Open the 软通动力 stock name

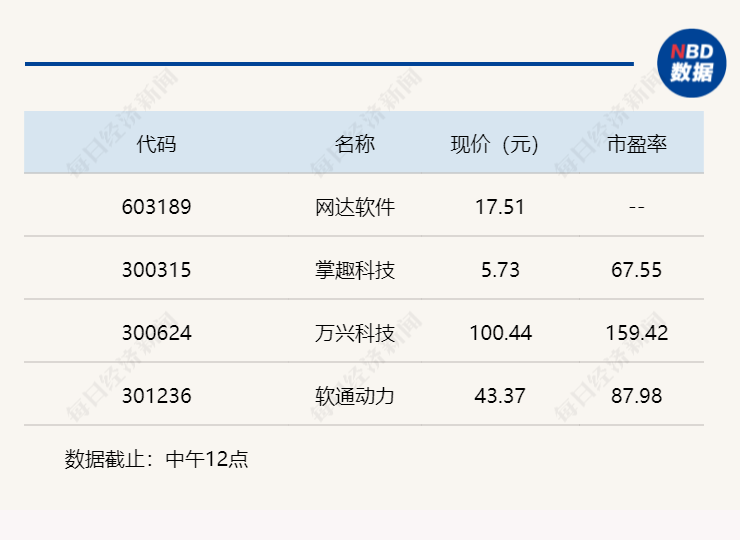coord(354,396)
